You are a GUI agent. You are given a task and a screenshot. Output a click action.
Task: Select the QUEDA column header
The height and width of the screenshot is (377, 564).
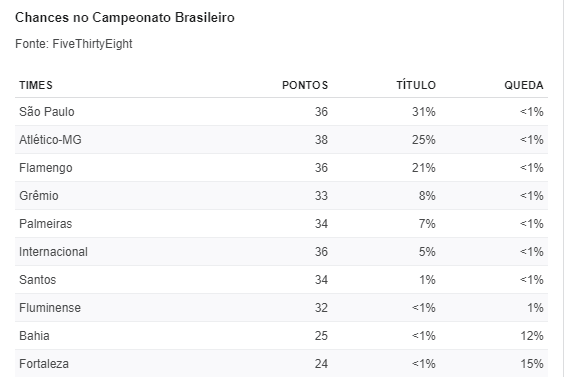[x=524, y=85]
